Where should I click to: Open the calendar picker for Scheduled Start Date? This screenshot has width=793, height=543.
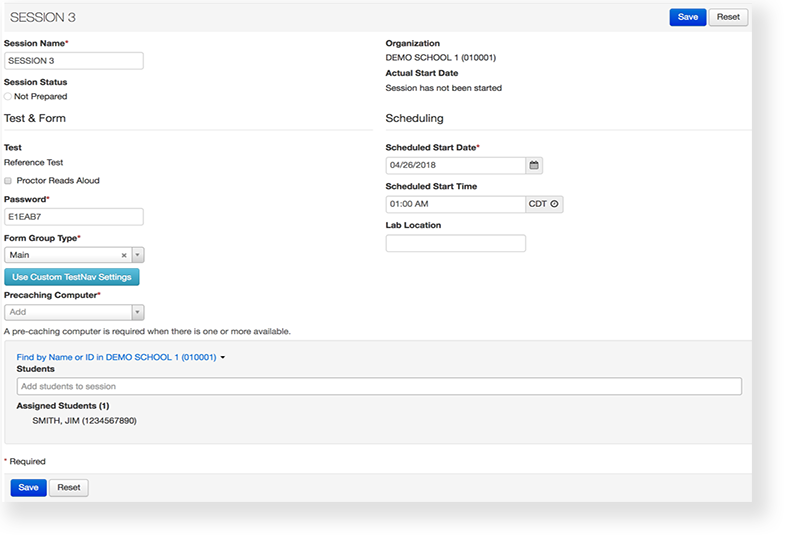tap(534, 165)
